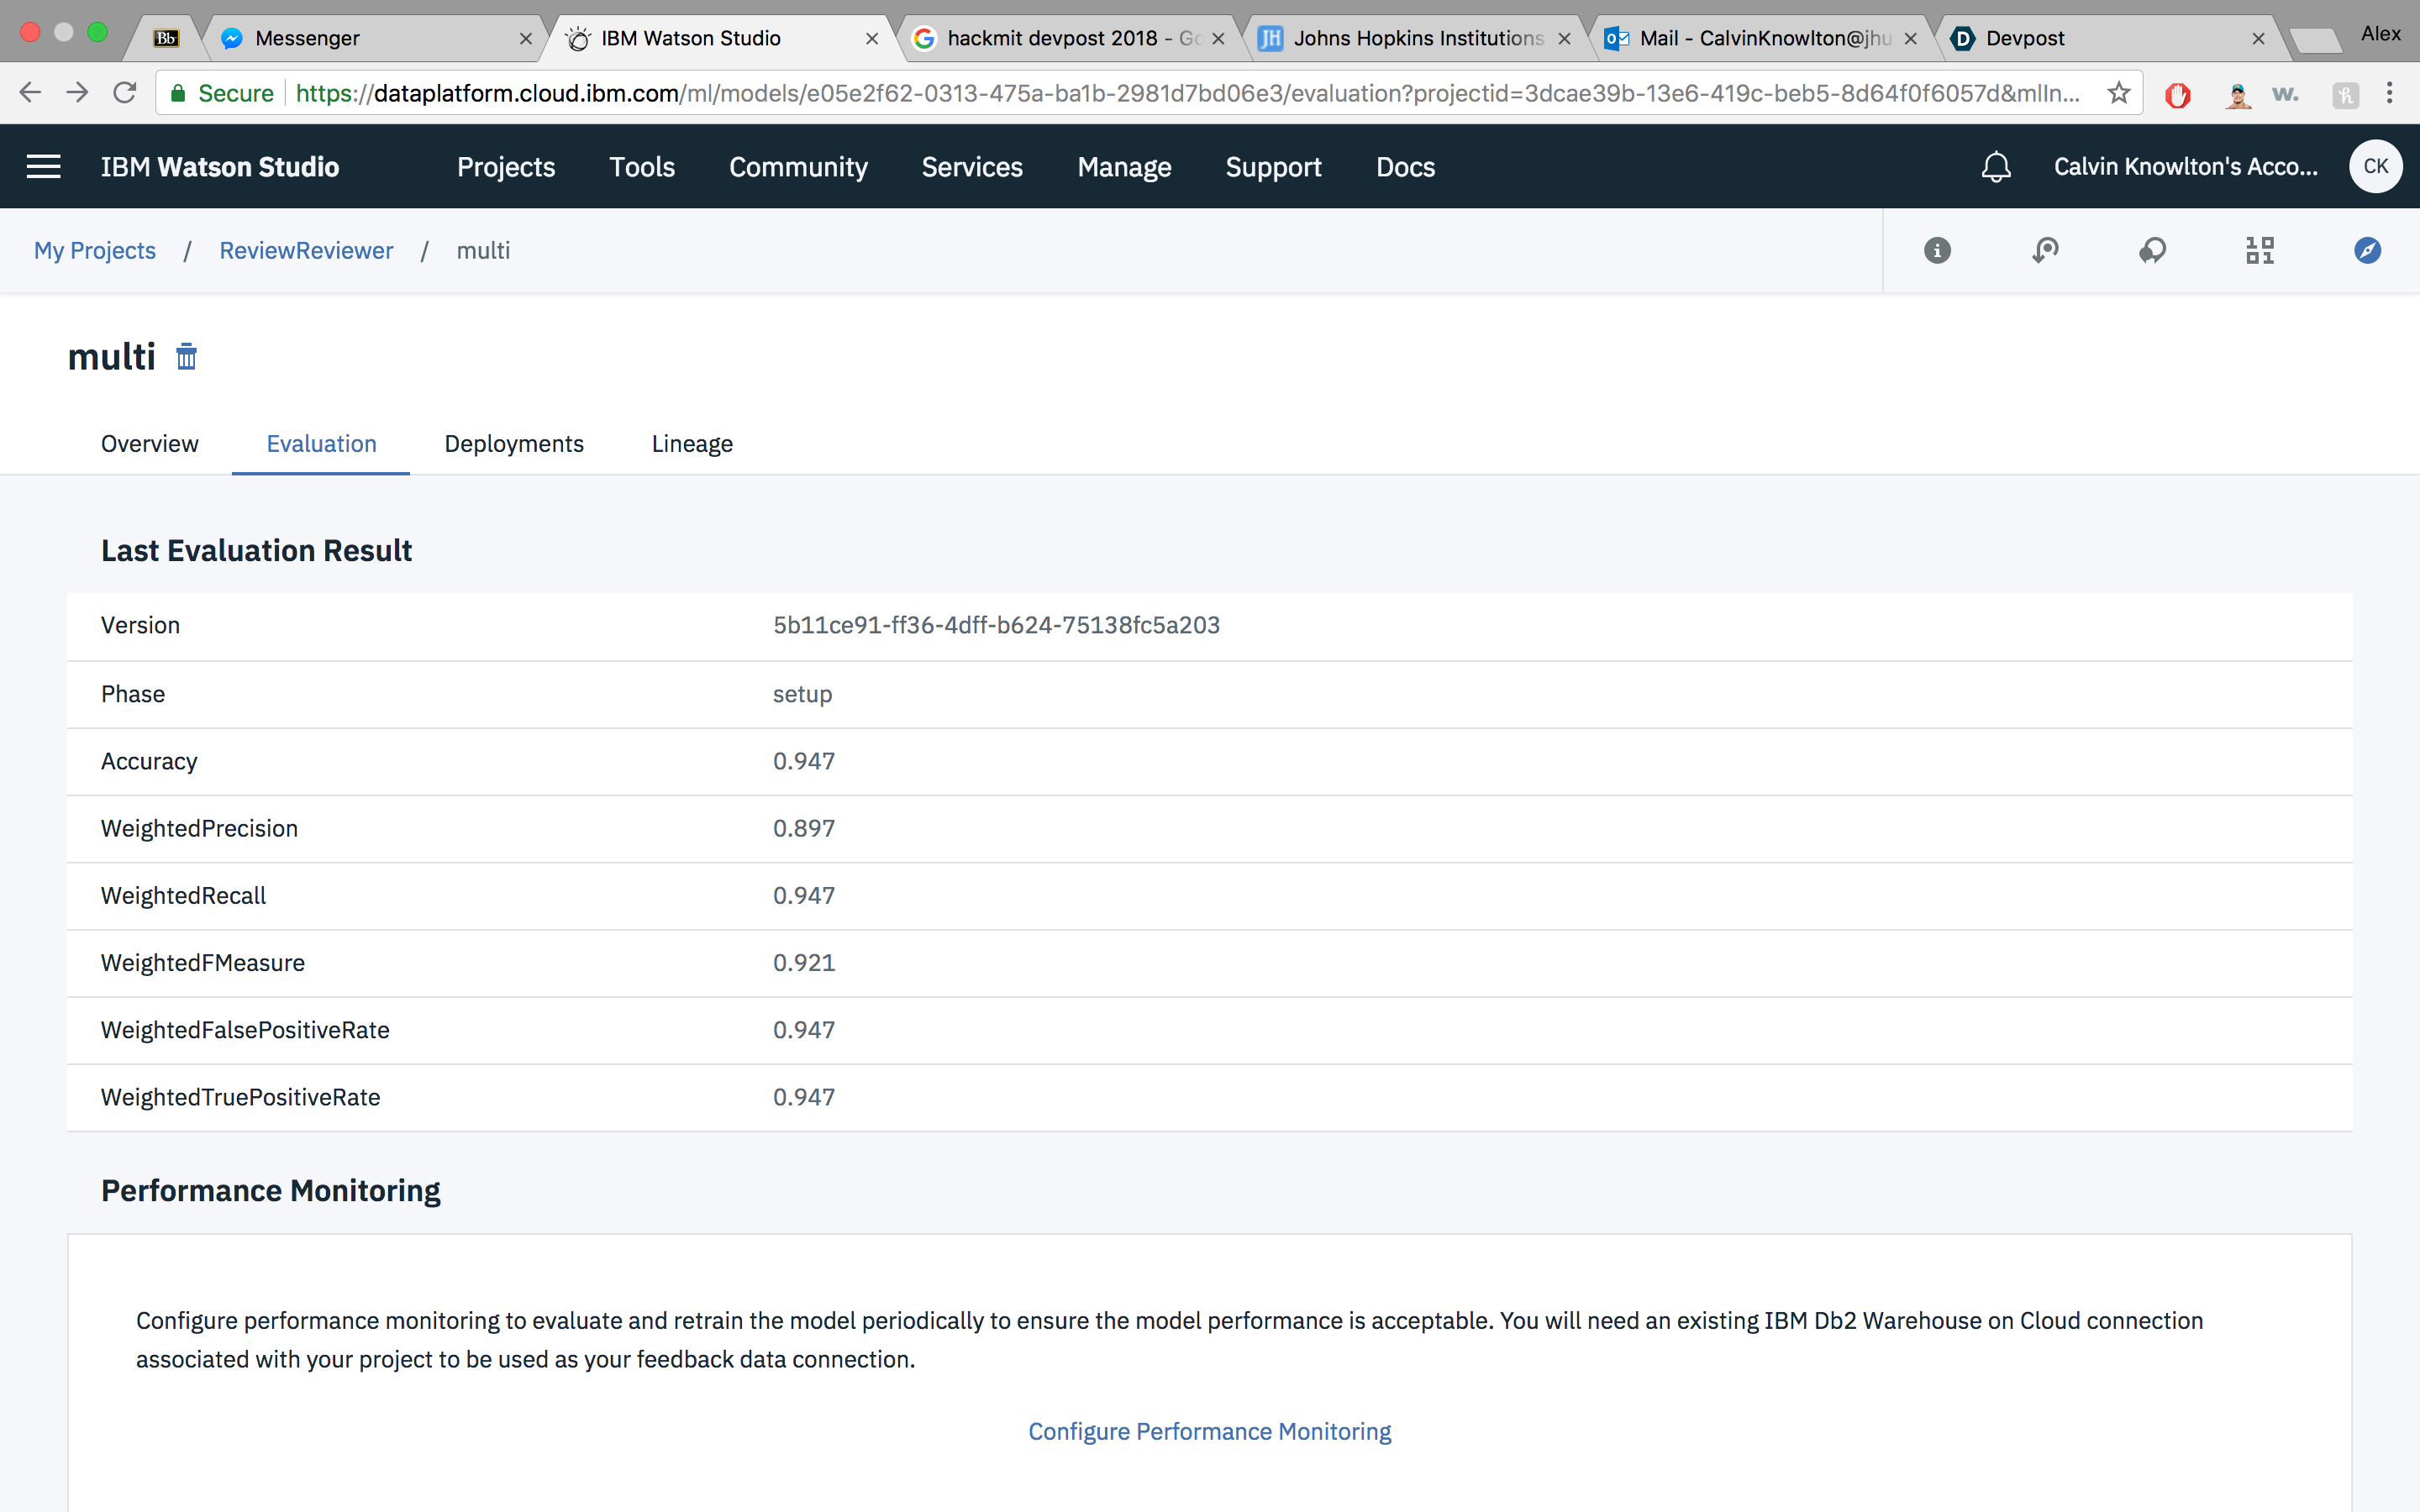The width and height of the screenshot is (2420, 1512).
Task: Open the hamburger navigation menu
Action: 43,166
